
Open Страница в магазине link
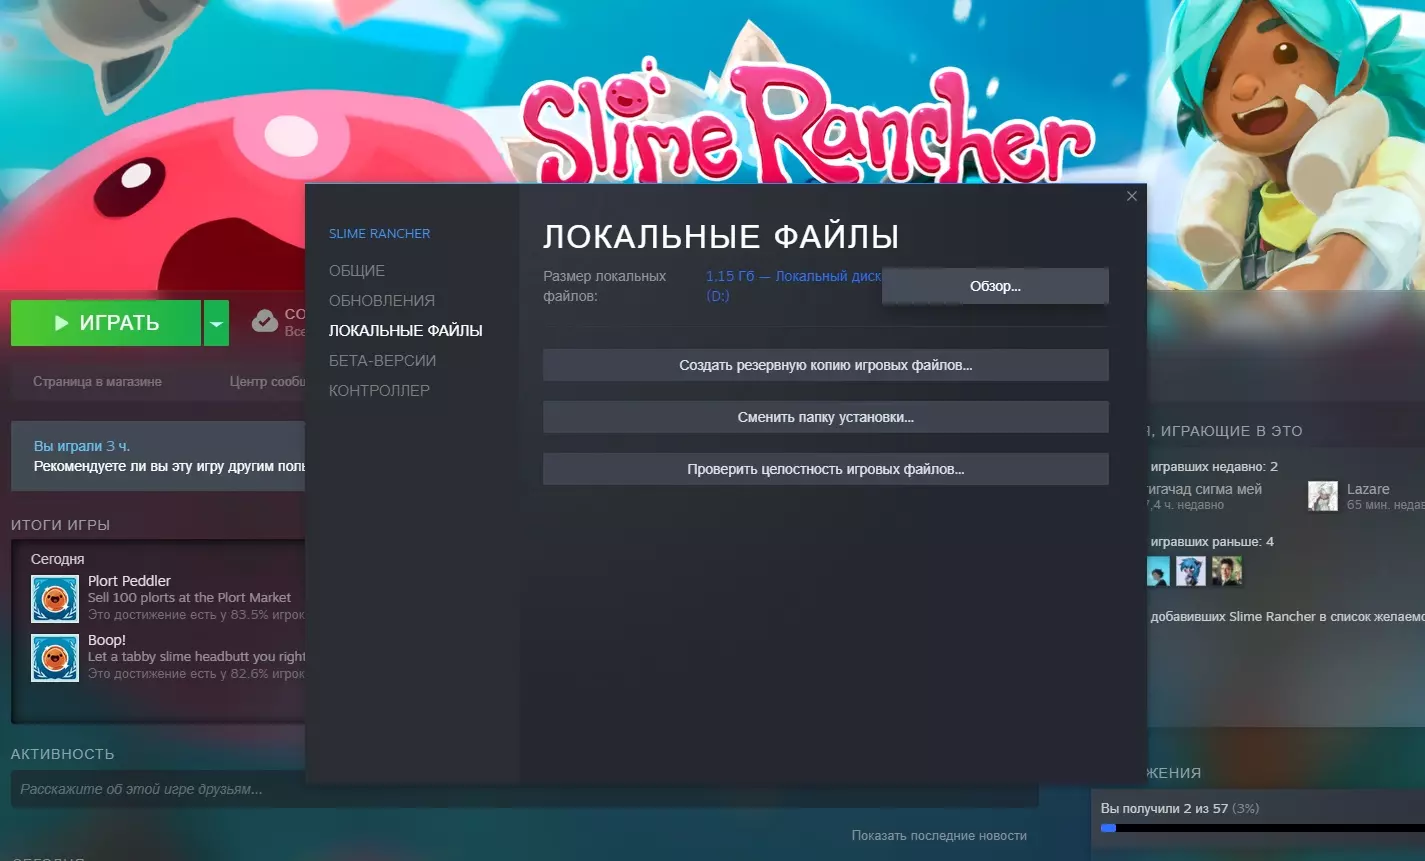(97, 381)
